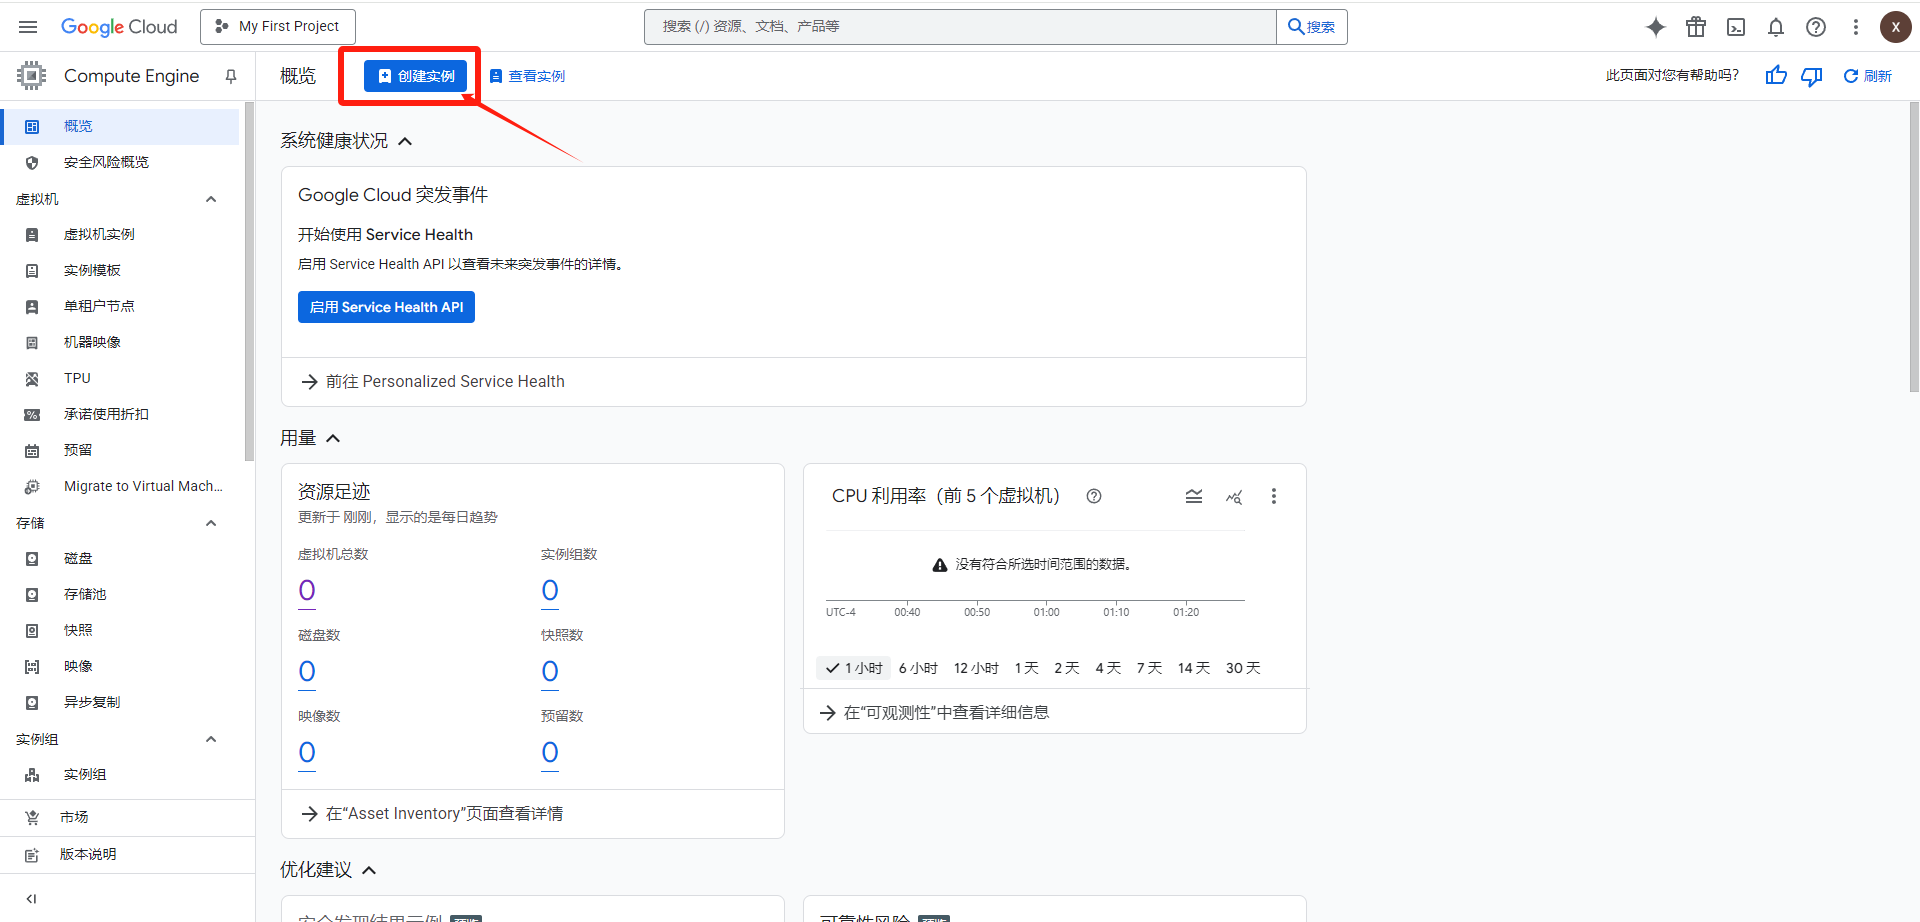Open Metrics Explorer icon on CPU chart
This screenshot has height=922, width=1920.
pos(1234,496)
